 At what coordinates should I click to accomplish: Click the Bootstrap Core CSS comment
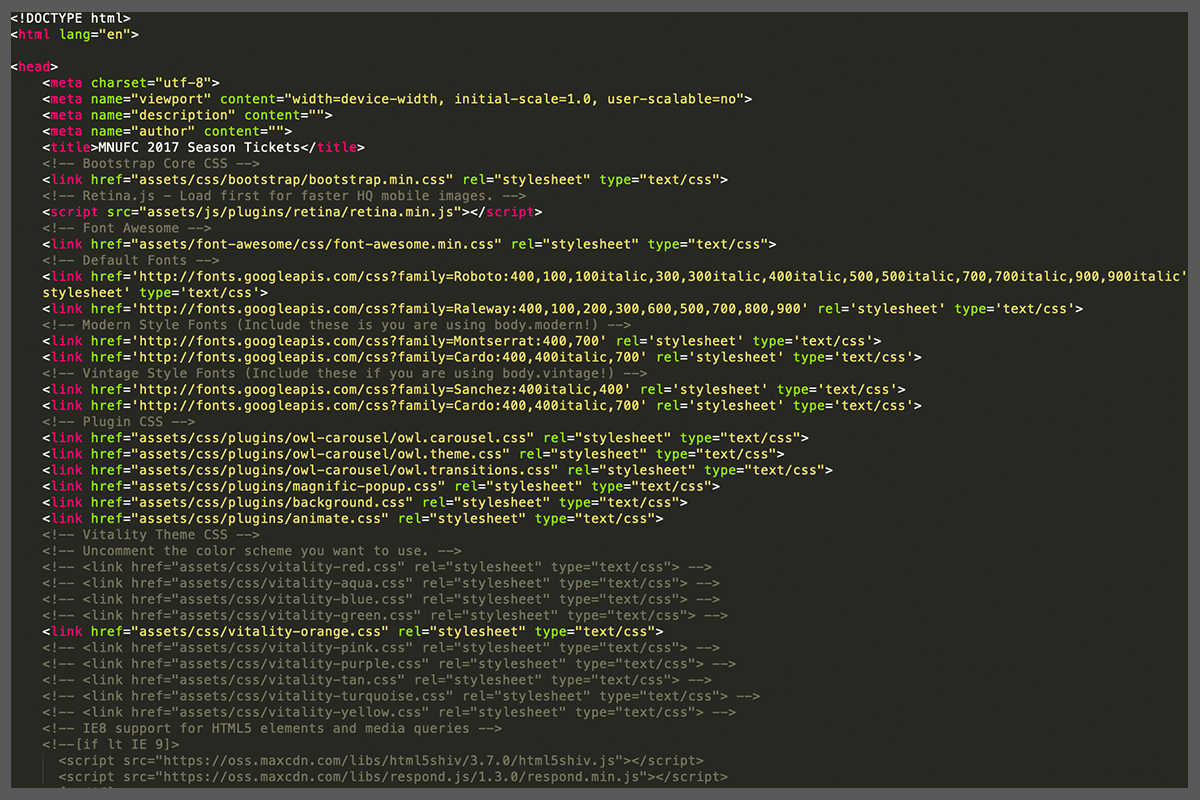(x=150, y=163)
